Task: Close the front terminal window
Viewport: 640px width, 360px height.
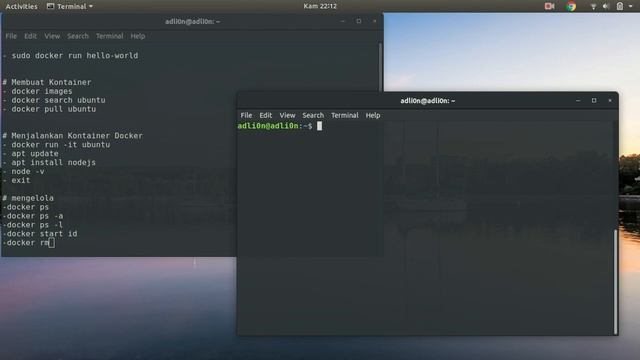Action: 610,100
